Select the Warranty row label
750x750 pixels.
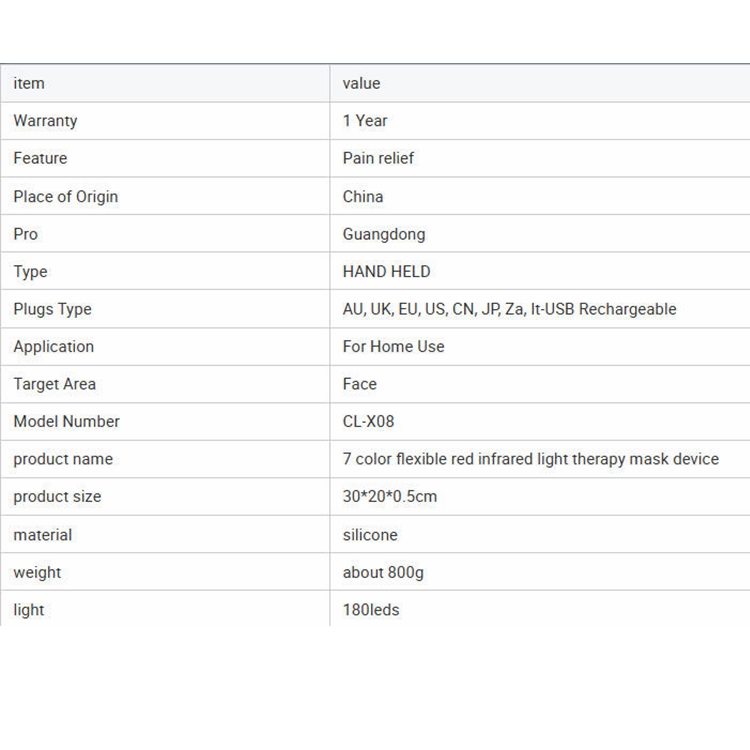pos(45,121)
